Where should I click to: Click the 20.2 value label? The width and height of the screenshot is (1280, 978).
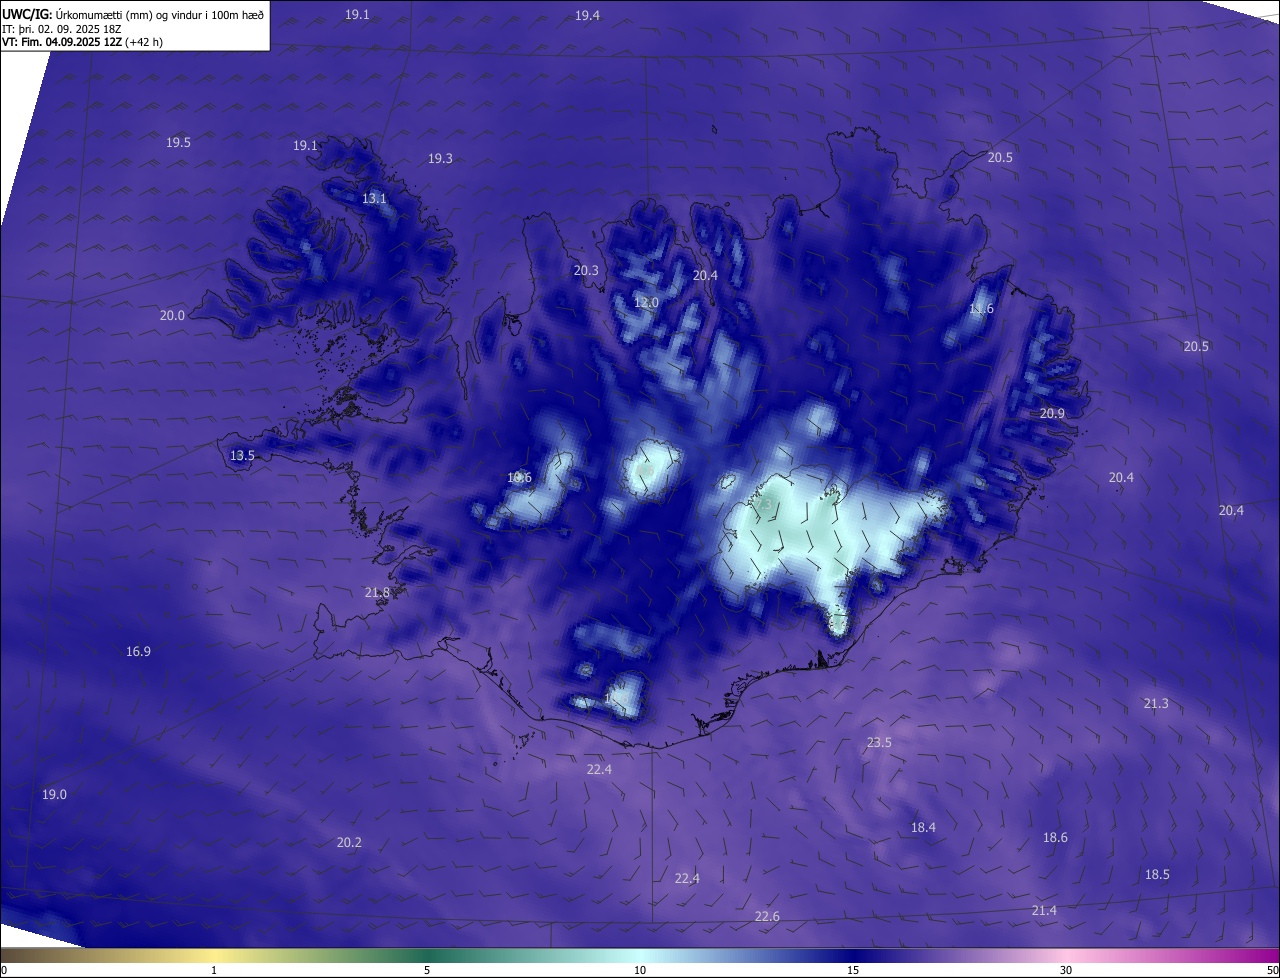pyautogui.click(x=349, y=843)
